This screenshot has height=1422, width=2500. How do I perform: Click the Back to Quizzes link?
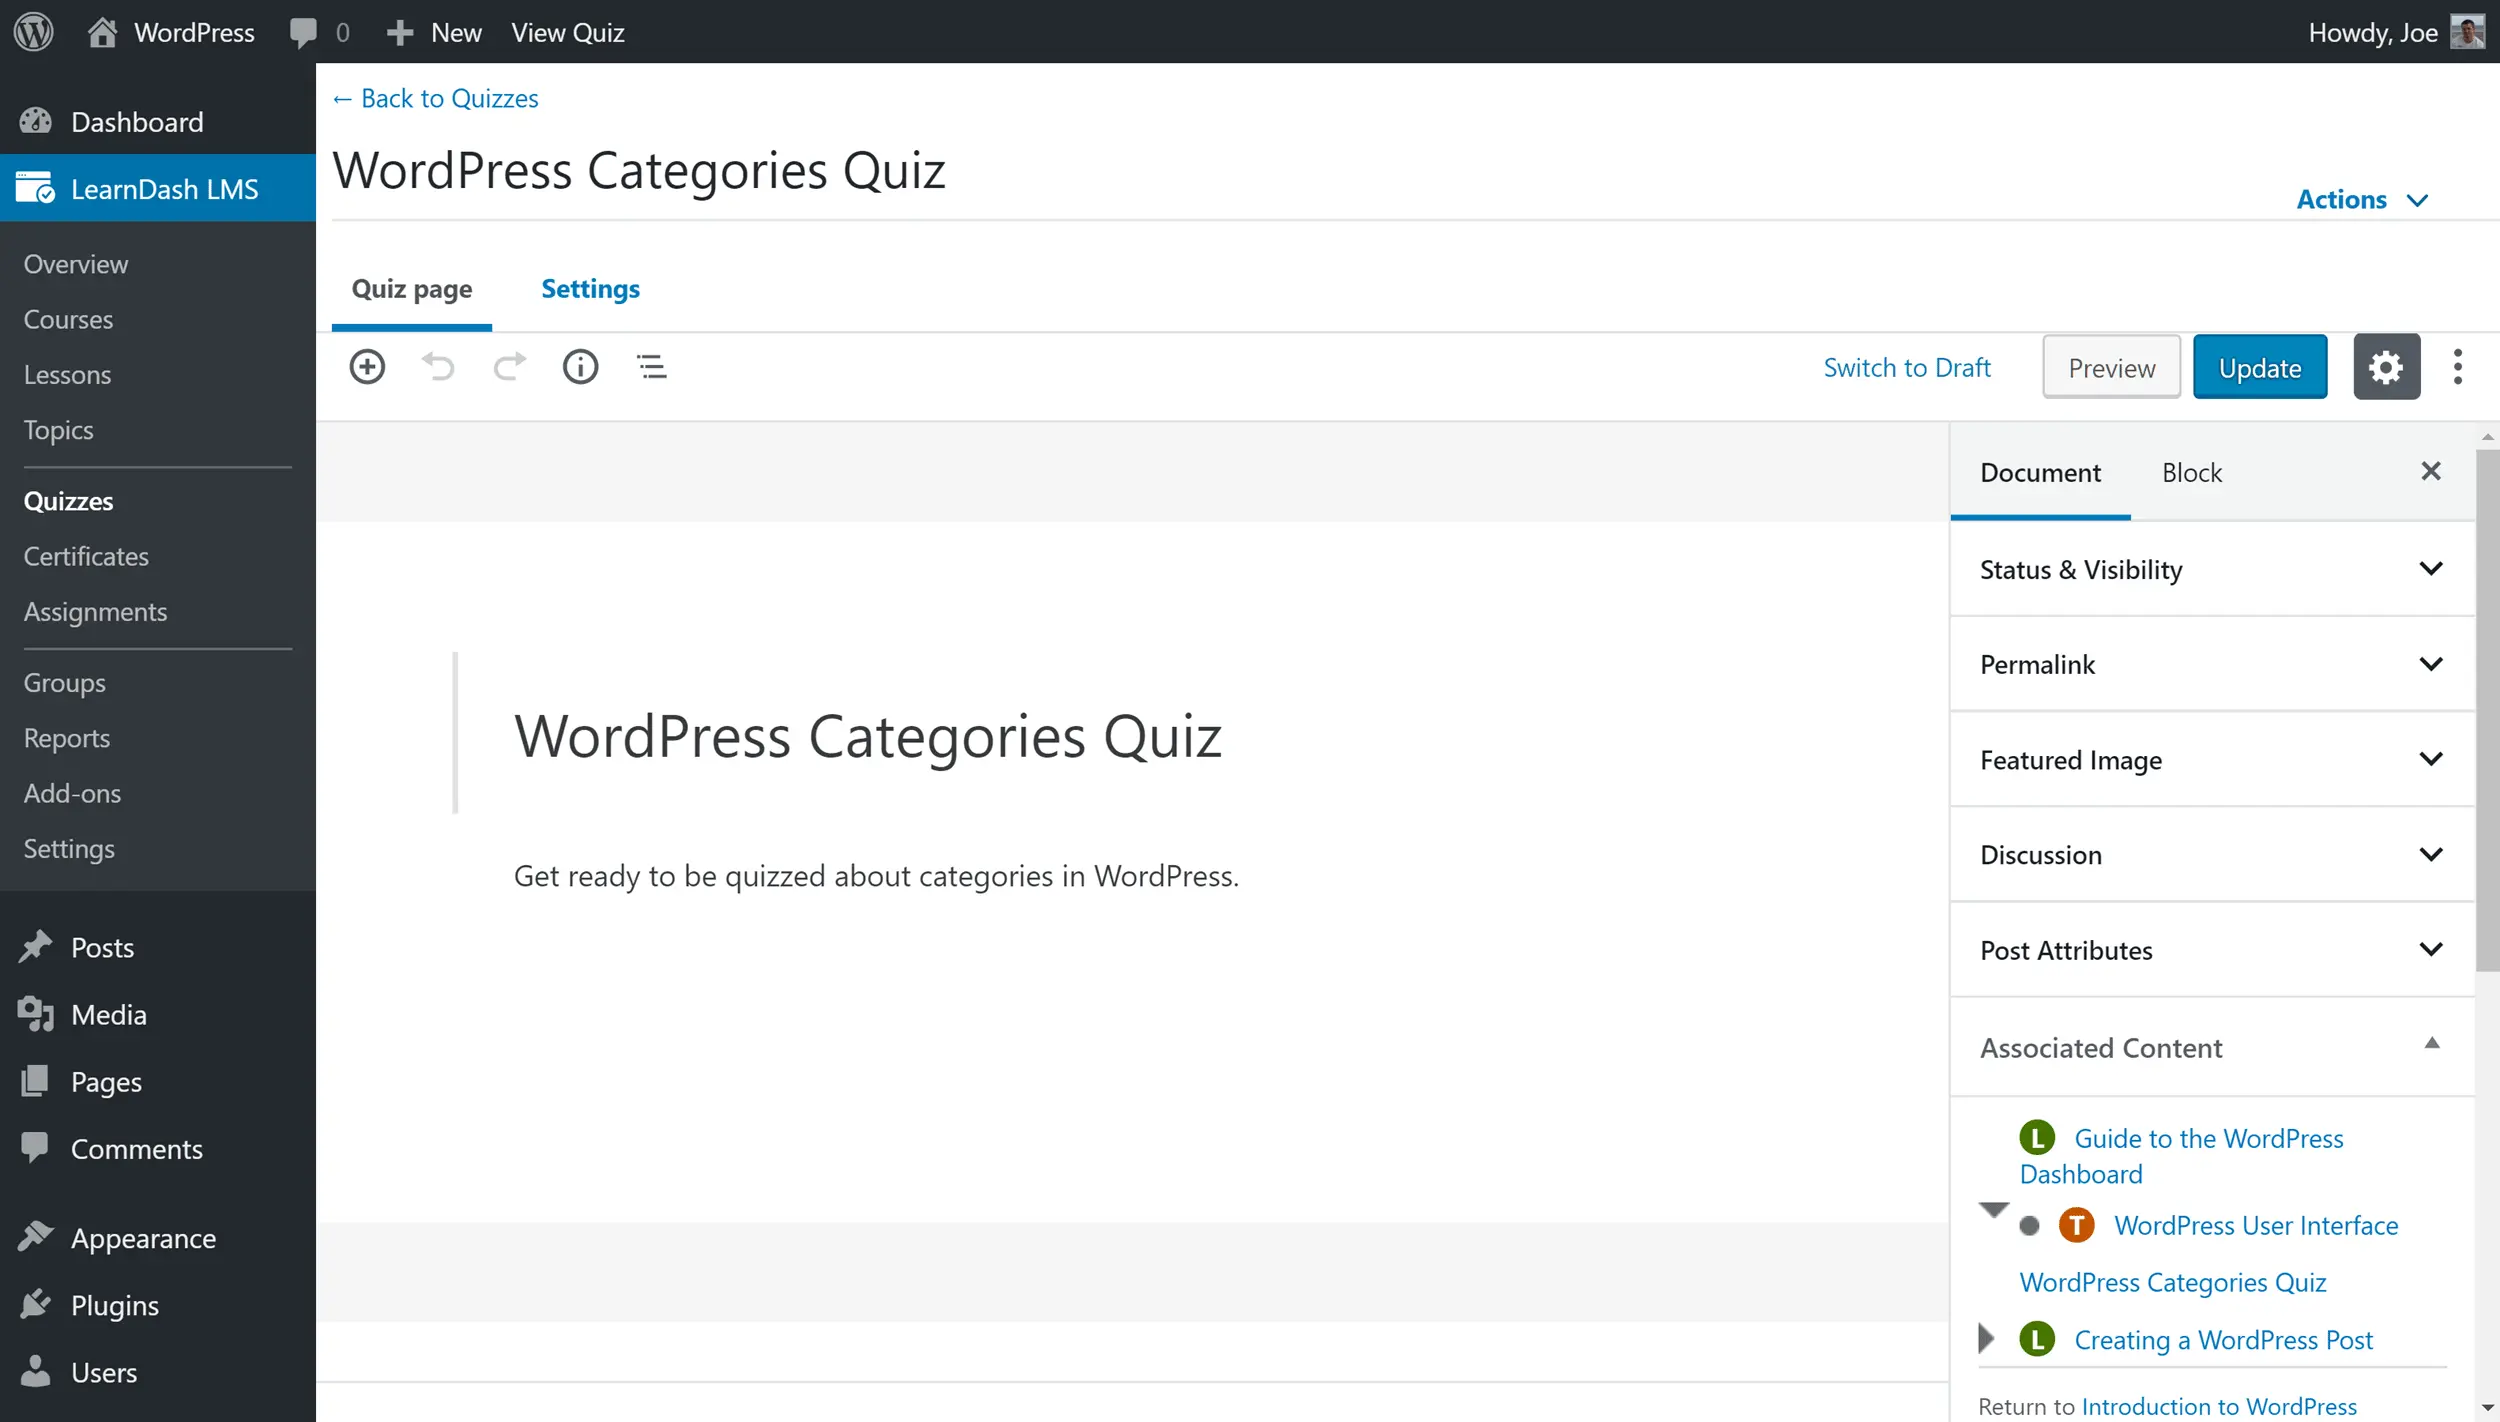point(435,98)
